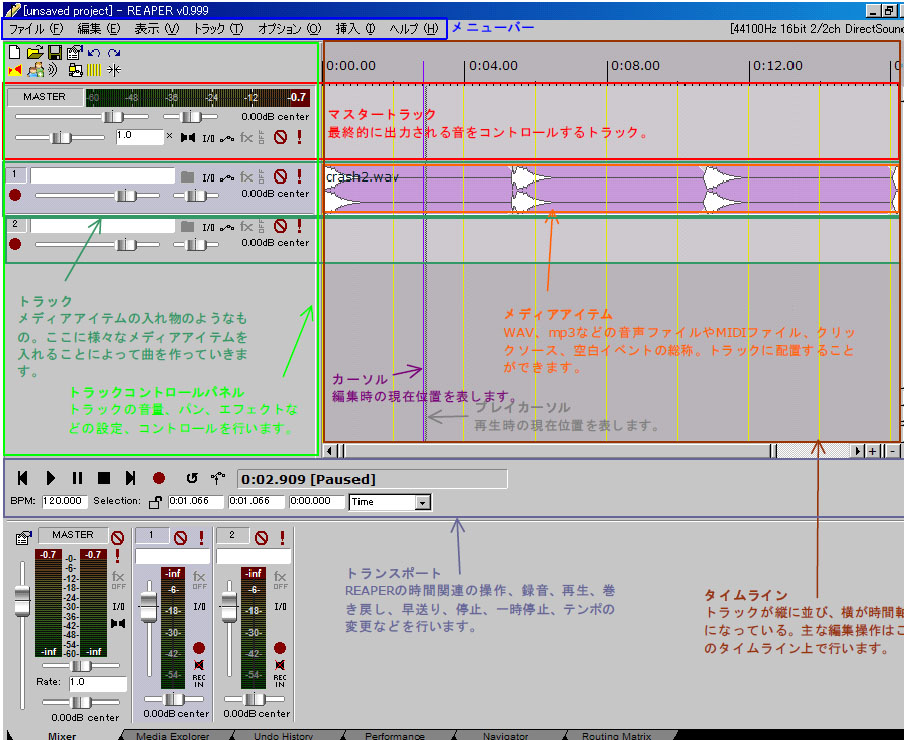
Task: Click the red-yellow bowtie toolbar icon
Action: click(x=14, y=70)
